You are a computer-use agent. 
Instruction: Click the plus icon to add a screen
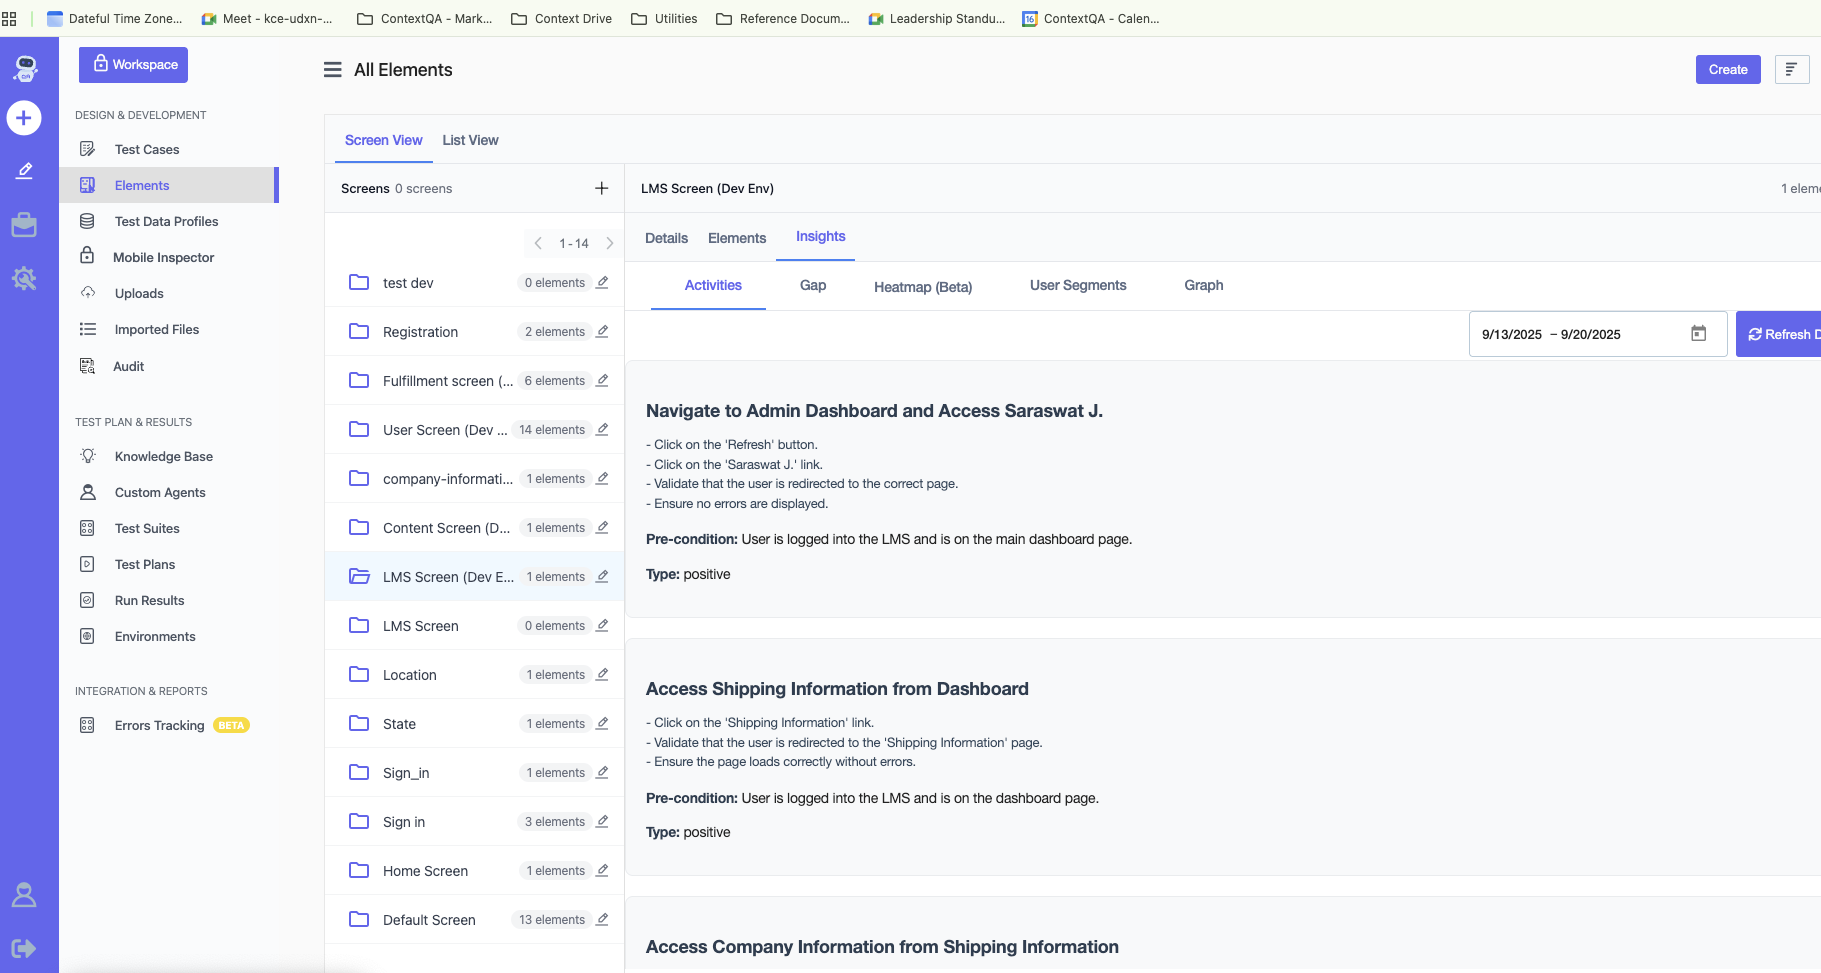pyautogui.click(x=601, y=188)
